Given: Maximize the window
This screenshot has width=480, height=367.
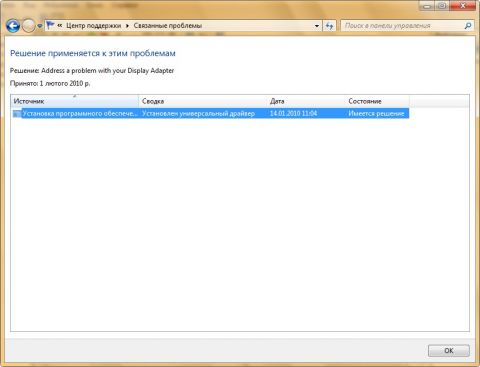Looking at the screenshot, I should tap(442, 6).
